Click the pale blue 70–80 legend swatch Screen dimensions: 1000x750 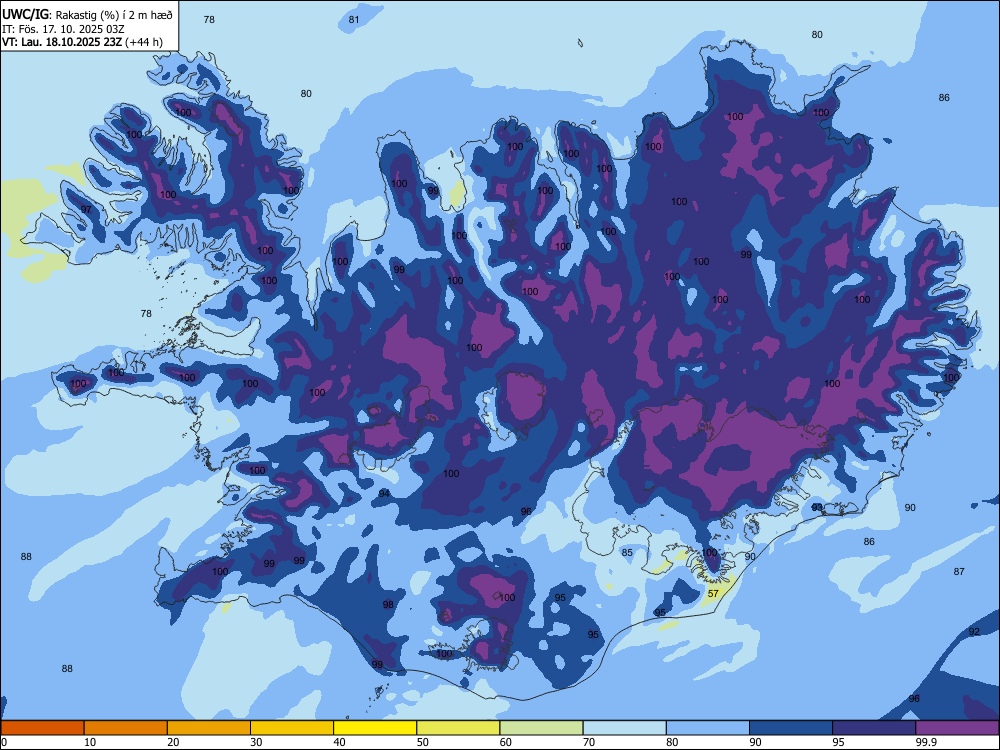(625, 728)
